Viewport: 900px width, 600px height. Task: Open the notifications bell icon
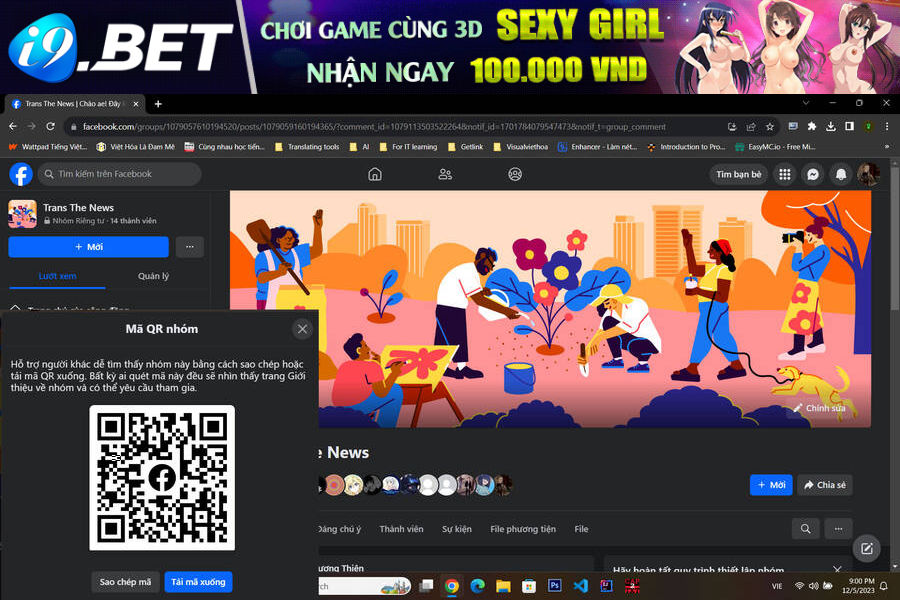pos(841,174)
